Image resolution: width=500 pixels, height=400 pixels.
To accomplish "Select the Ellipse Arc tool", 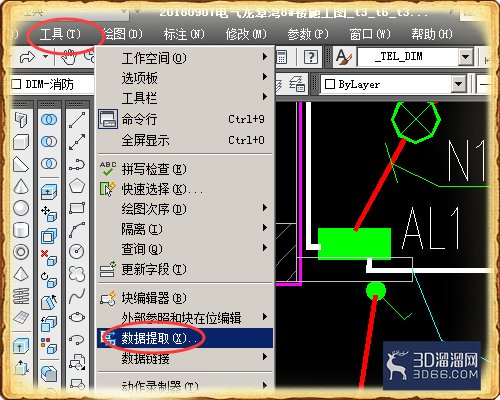I will (x=77, y=339).
